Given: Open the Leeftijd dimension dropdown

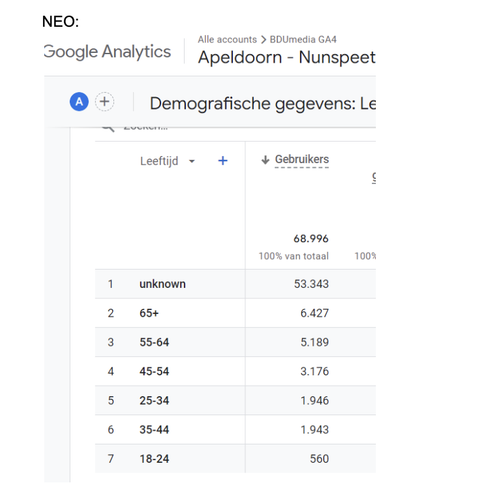Looking at the screenshot, I should (167, 161).
